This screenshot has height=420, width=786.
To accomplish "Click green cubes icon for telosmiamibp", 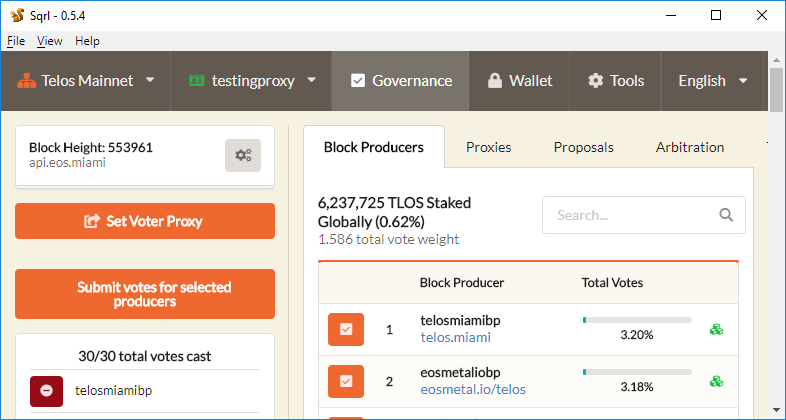I will 716,330.
